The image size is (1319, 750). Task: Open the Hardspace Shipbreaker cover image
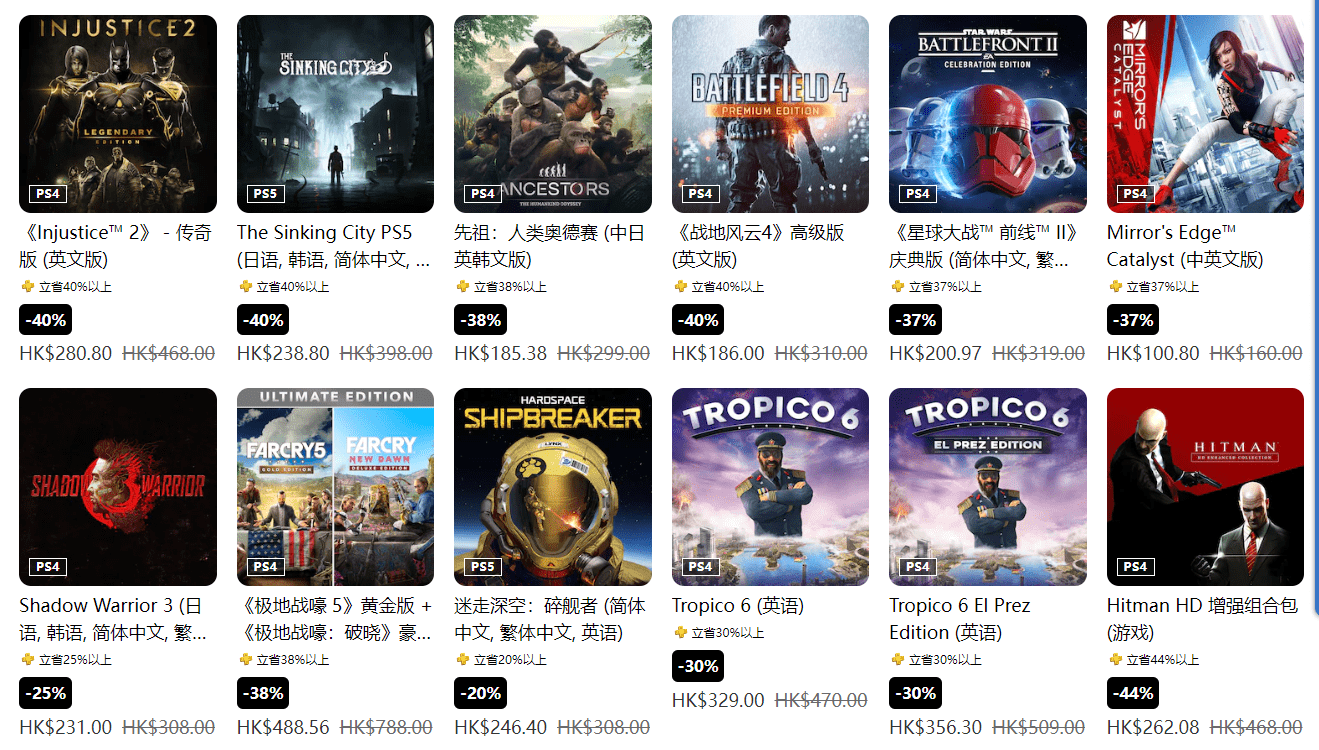point(553,487)
